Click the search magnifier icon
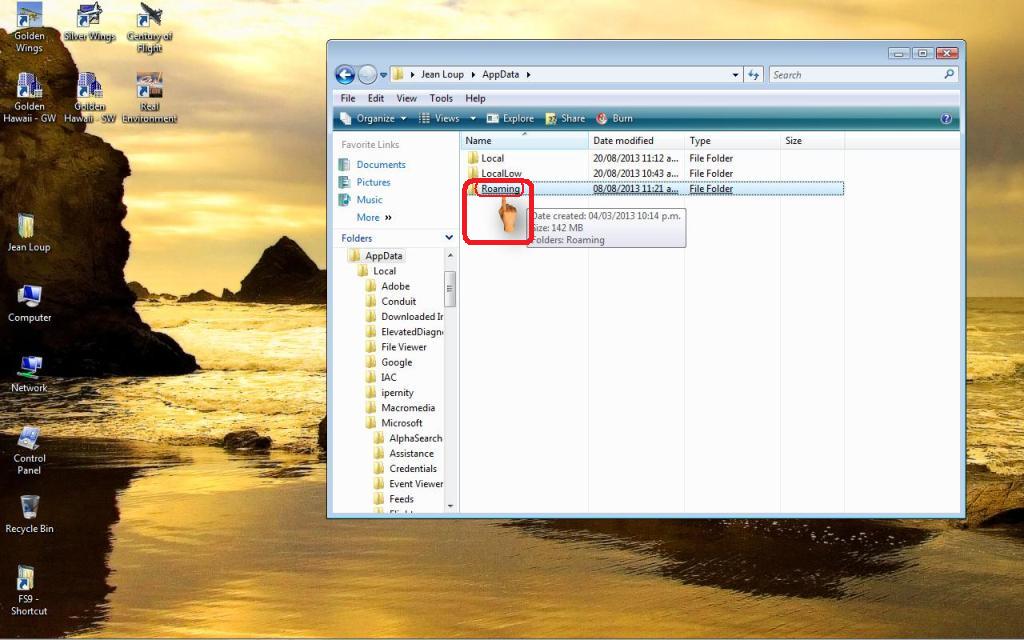1024x640 pixels. (x=949, y=74)
